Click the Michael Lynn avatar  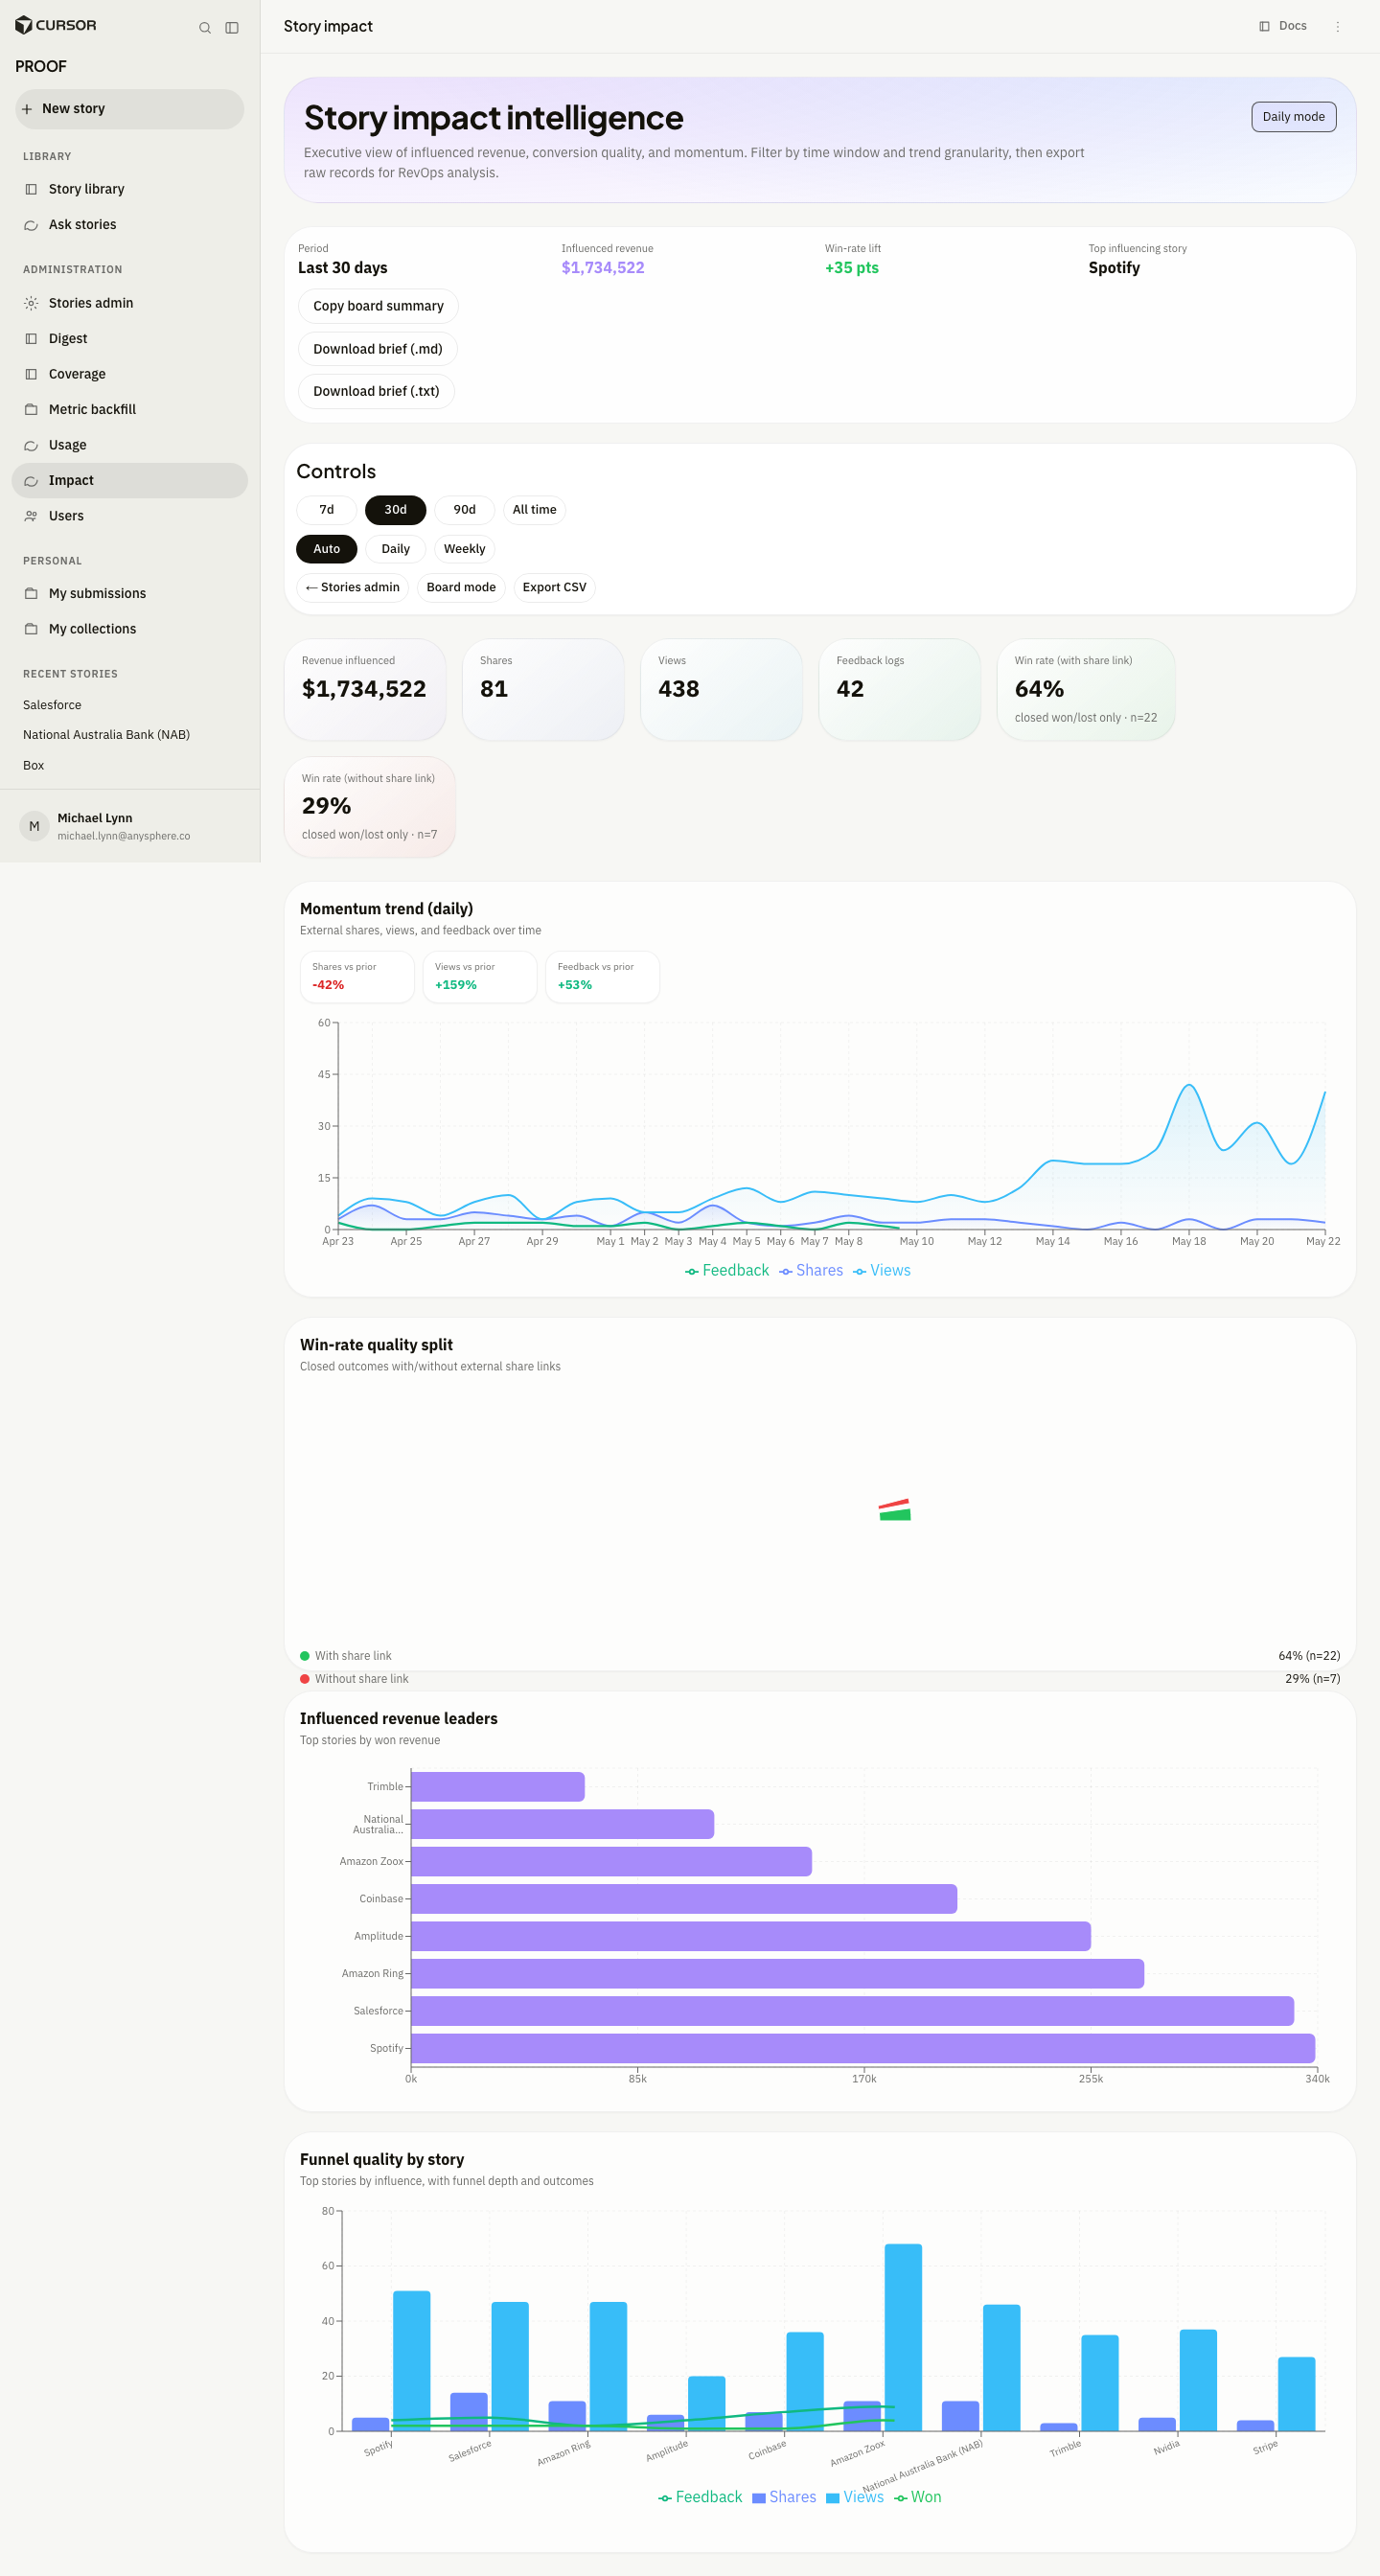pyautogui.click(x=34, y=826)
